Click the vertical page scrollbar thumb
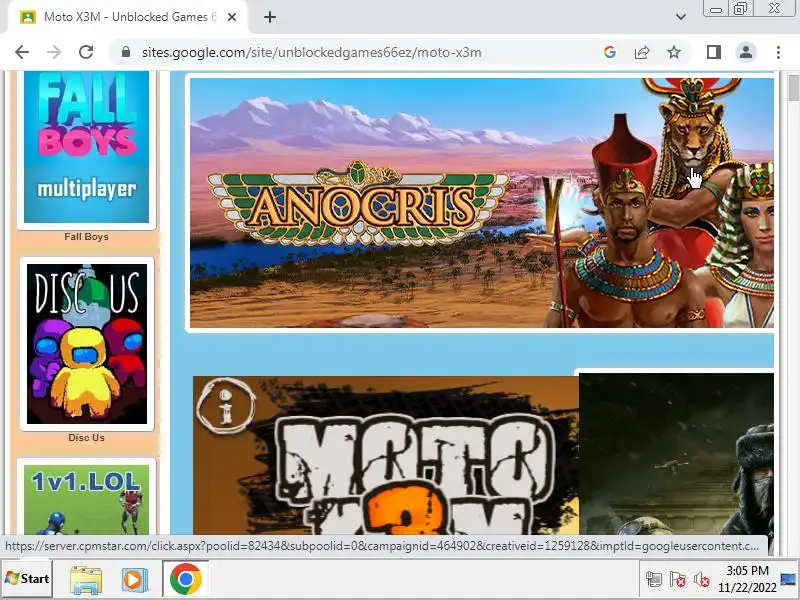This screenshot has width=800, height=600. coord(793,88)
